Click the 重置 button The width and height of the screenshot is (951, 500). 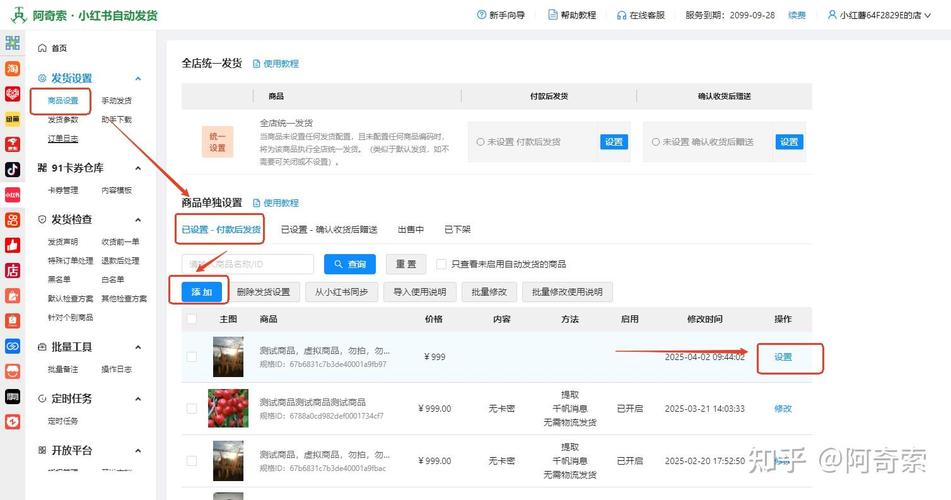click(406, 264)
